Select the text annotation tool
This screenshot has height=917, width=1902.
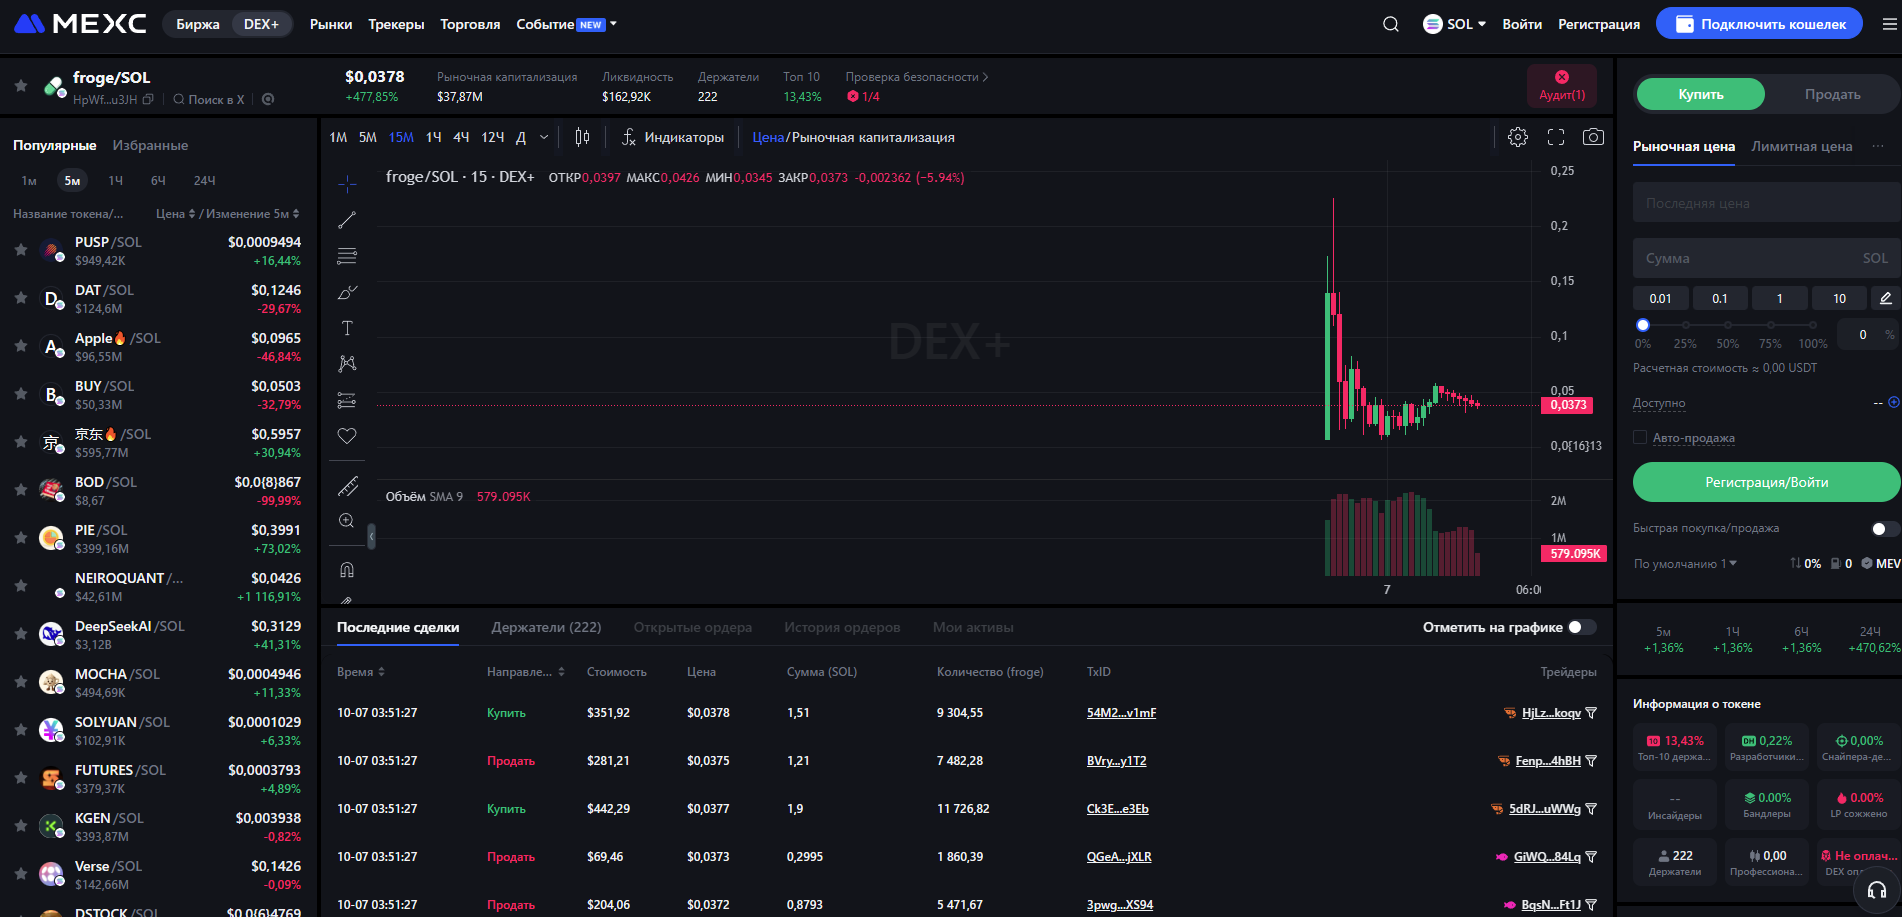(347, 328)
